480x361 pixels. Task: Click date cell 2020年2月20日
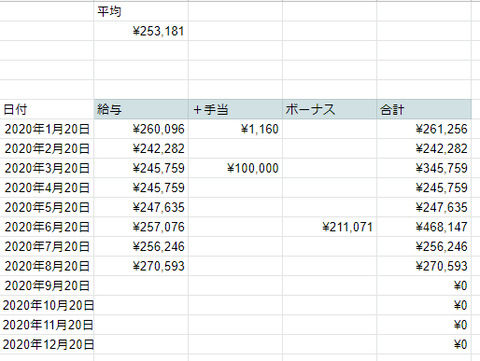click(x=47, y=149)
